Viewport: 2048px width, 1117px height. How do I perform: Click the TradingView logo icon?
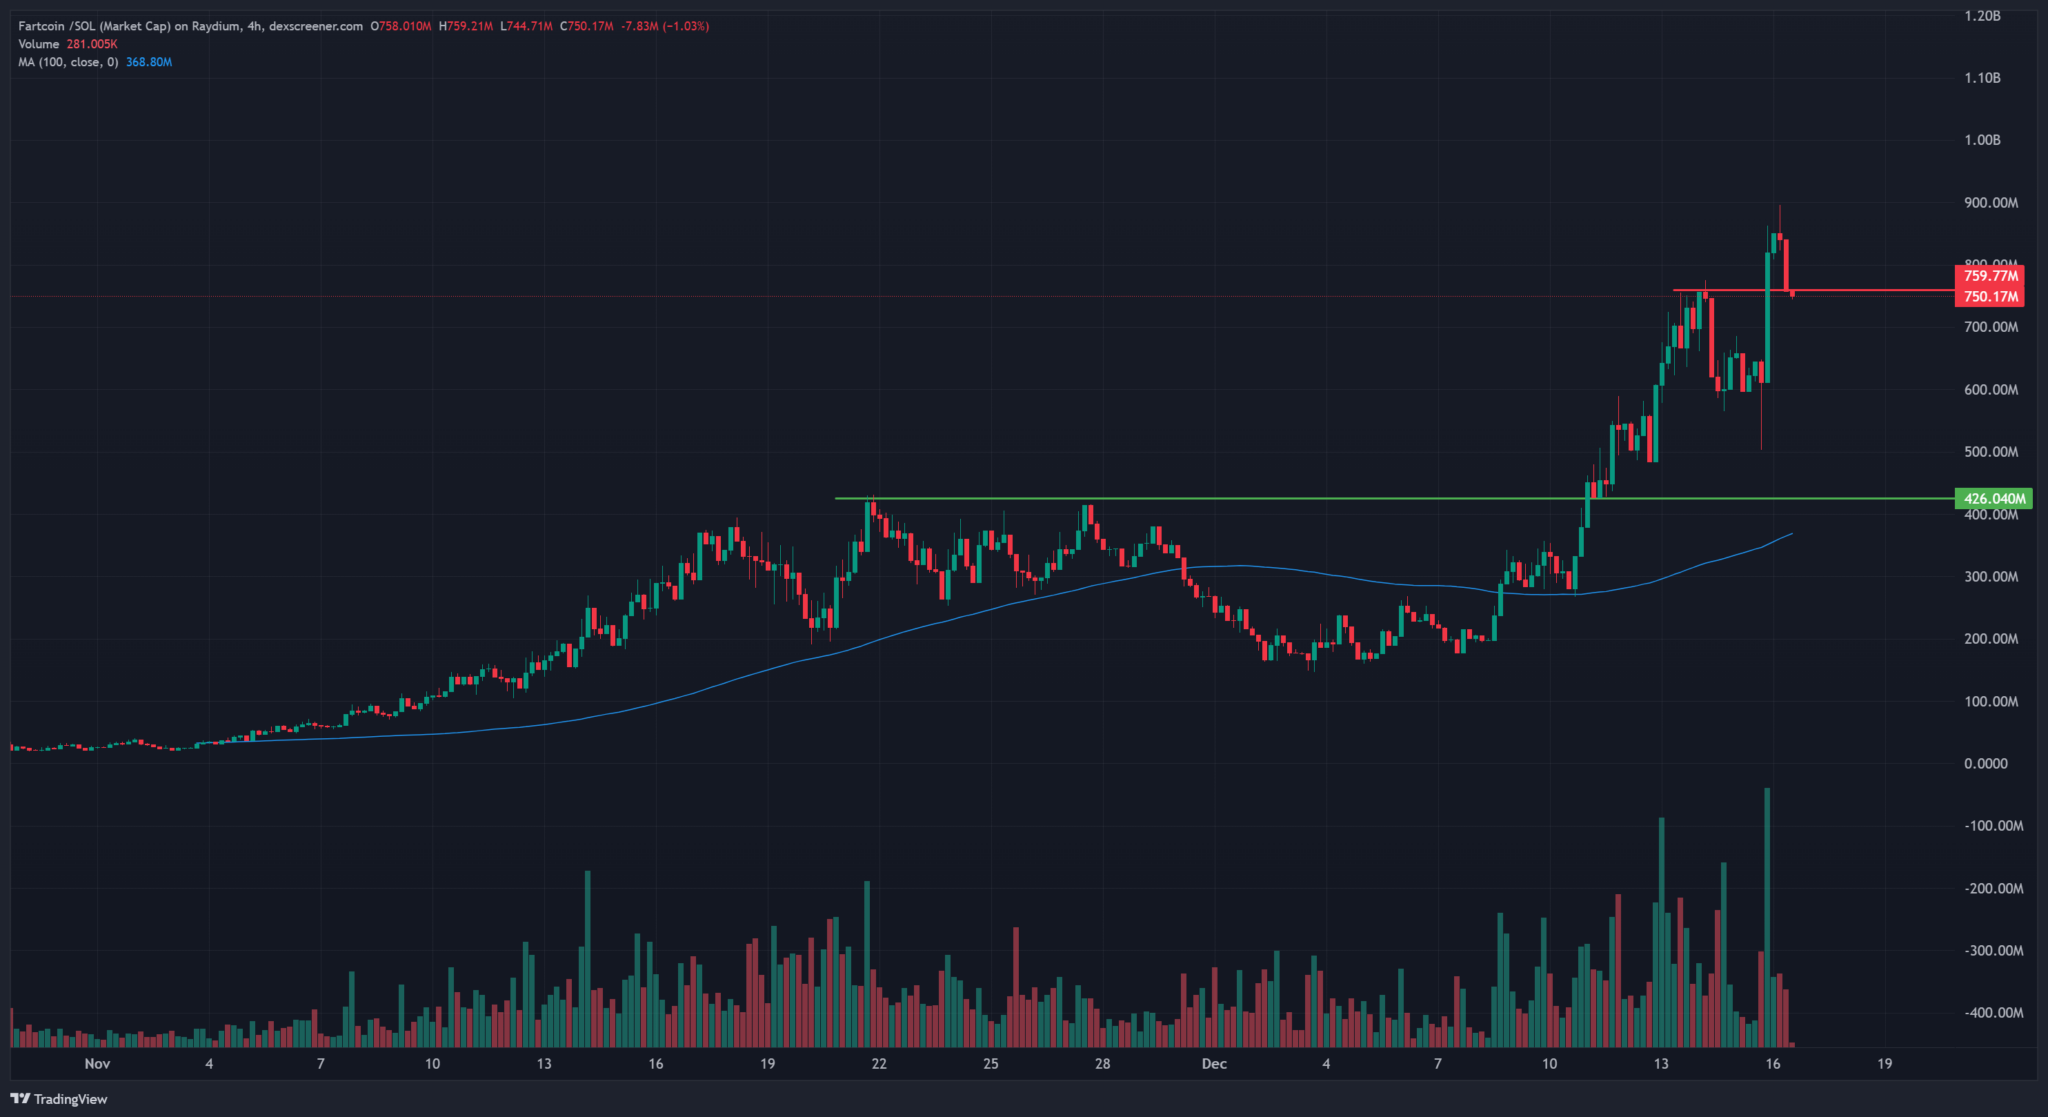pyautogui.click(x=20, y=1098)
